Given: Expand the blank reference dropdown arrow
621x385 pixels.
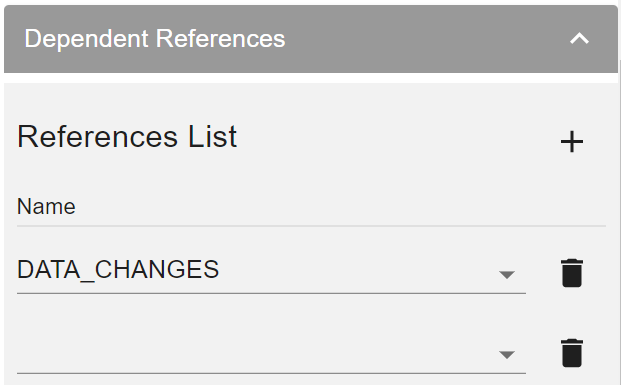Looking at the screenshot, I should pos(507,355).
